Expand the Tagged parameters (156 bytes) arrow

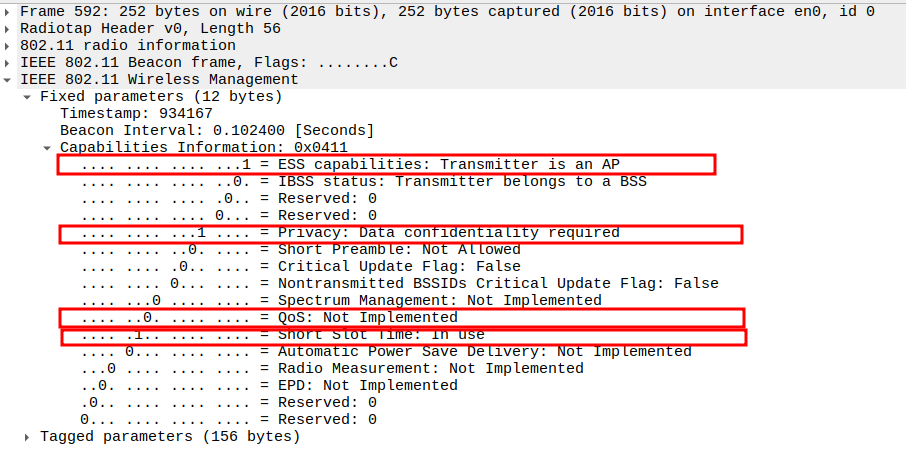click(x=27, y=436)
